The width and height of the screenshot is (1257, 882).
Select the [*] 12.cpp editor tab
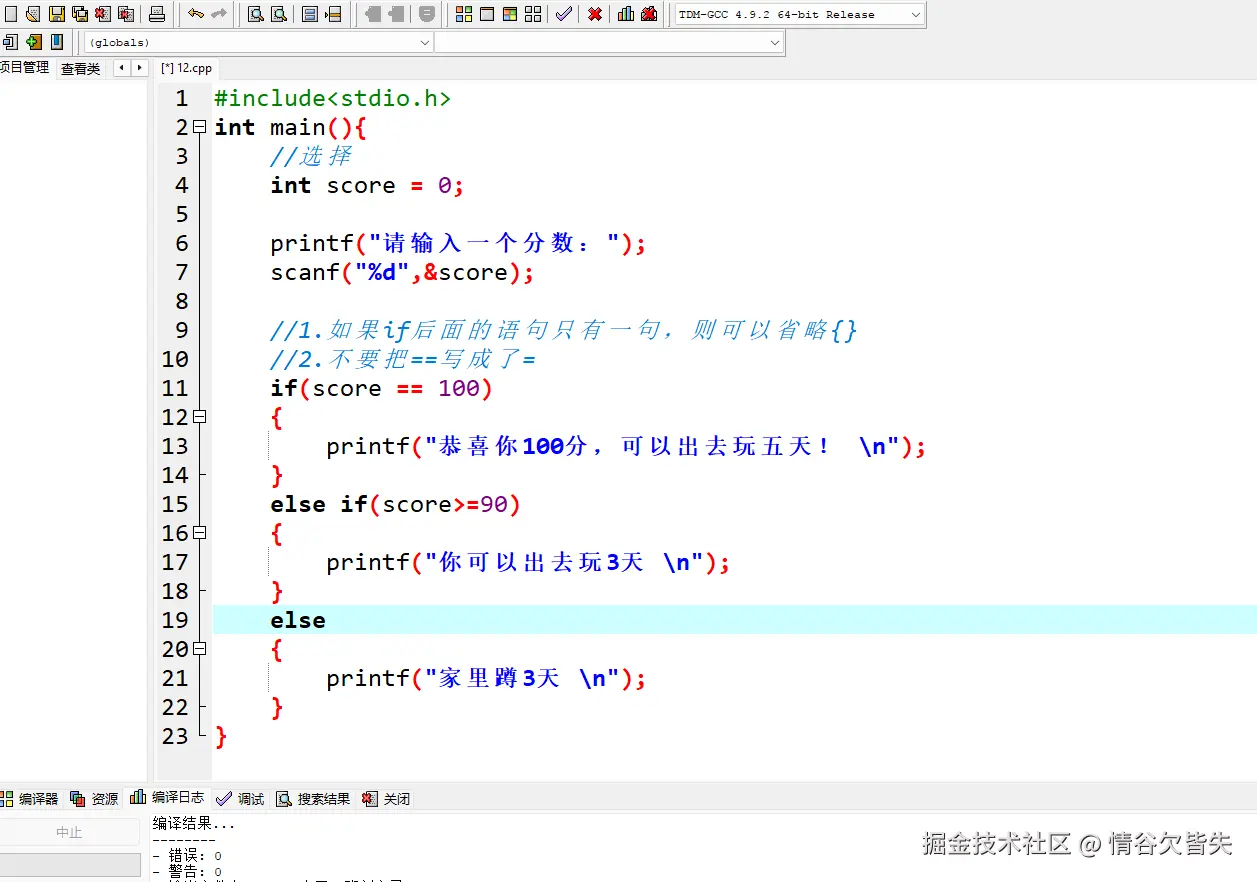point(186,68)
